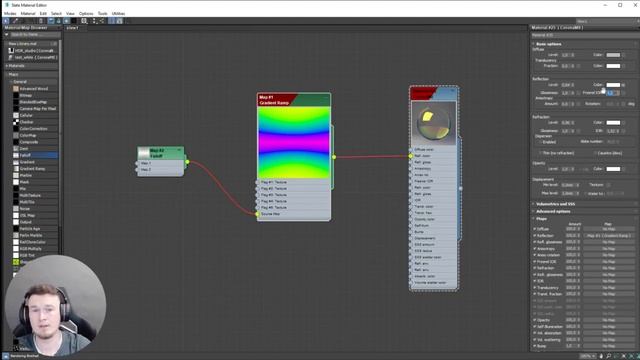640x360 pixels.
Task: Click the Gradient Ramp node rainbow preview
Action: [294, 142]
